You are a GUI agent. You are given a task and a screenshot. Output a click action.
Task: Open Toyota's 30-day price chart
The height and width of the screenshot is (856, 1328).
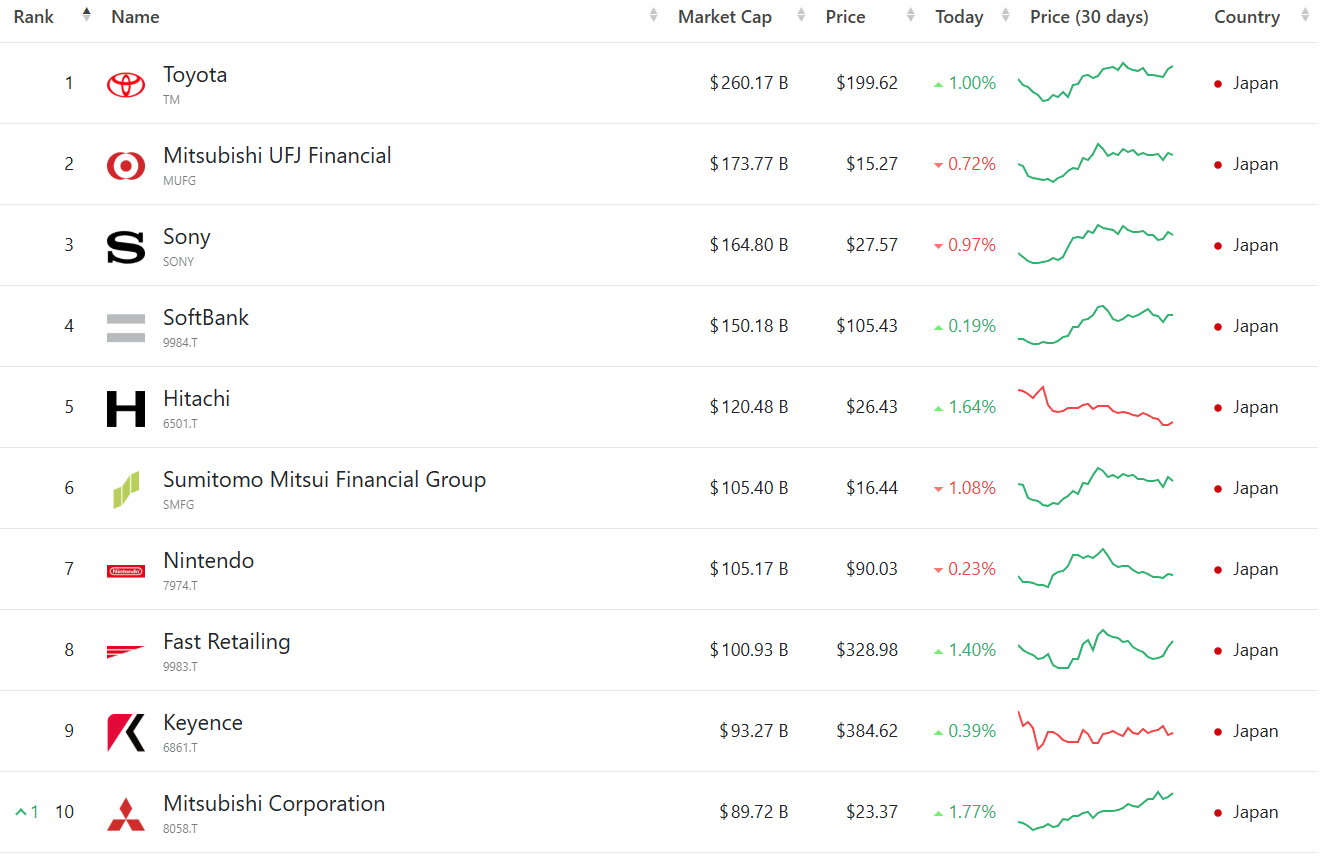point(1096,82)
